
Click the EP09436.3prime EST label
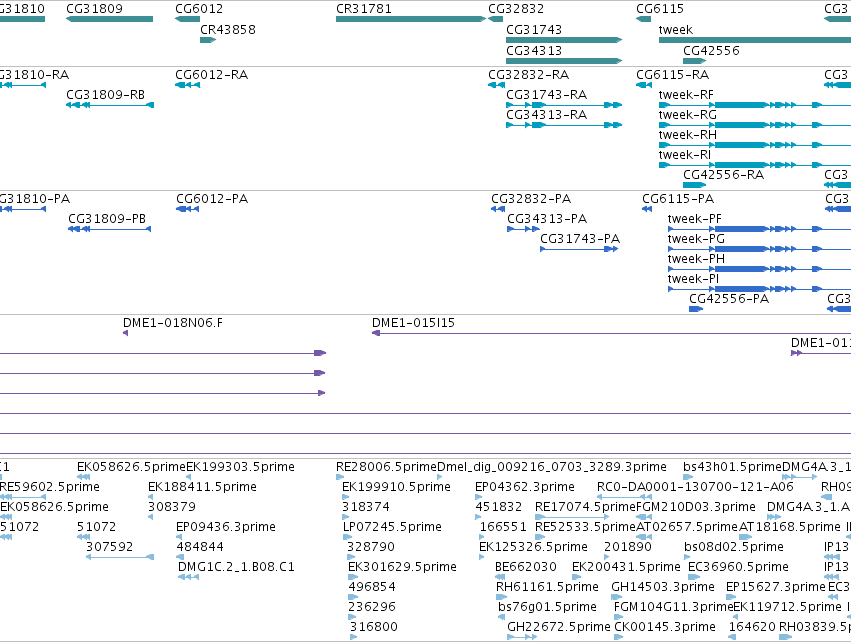pos(225,527)
